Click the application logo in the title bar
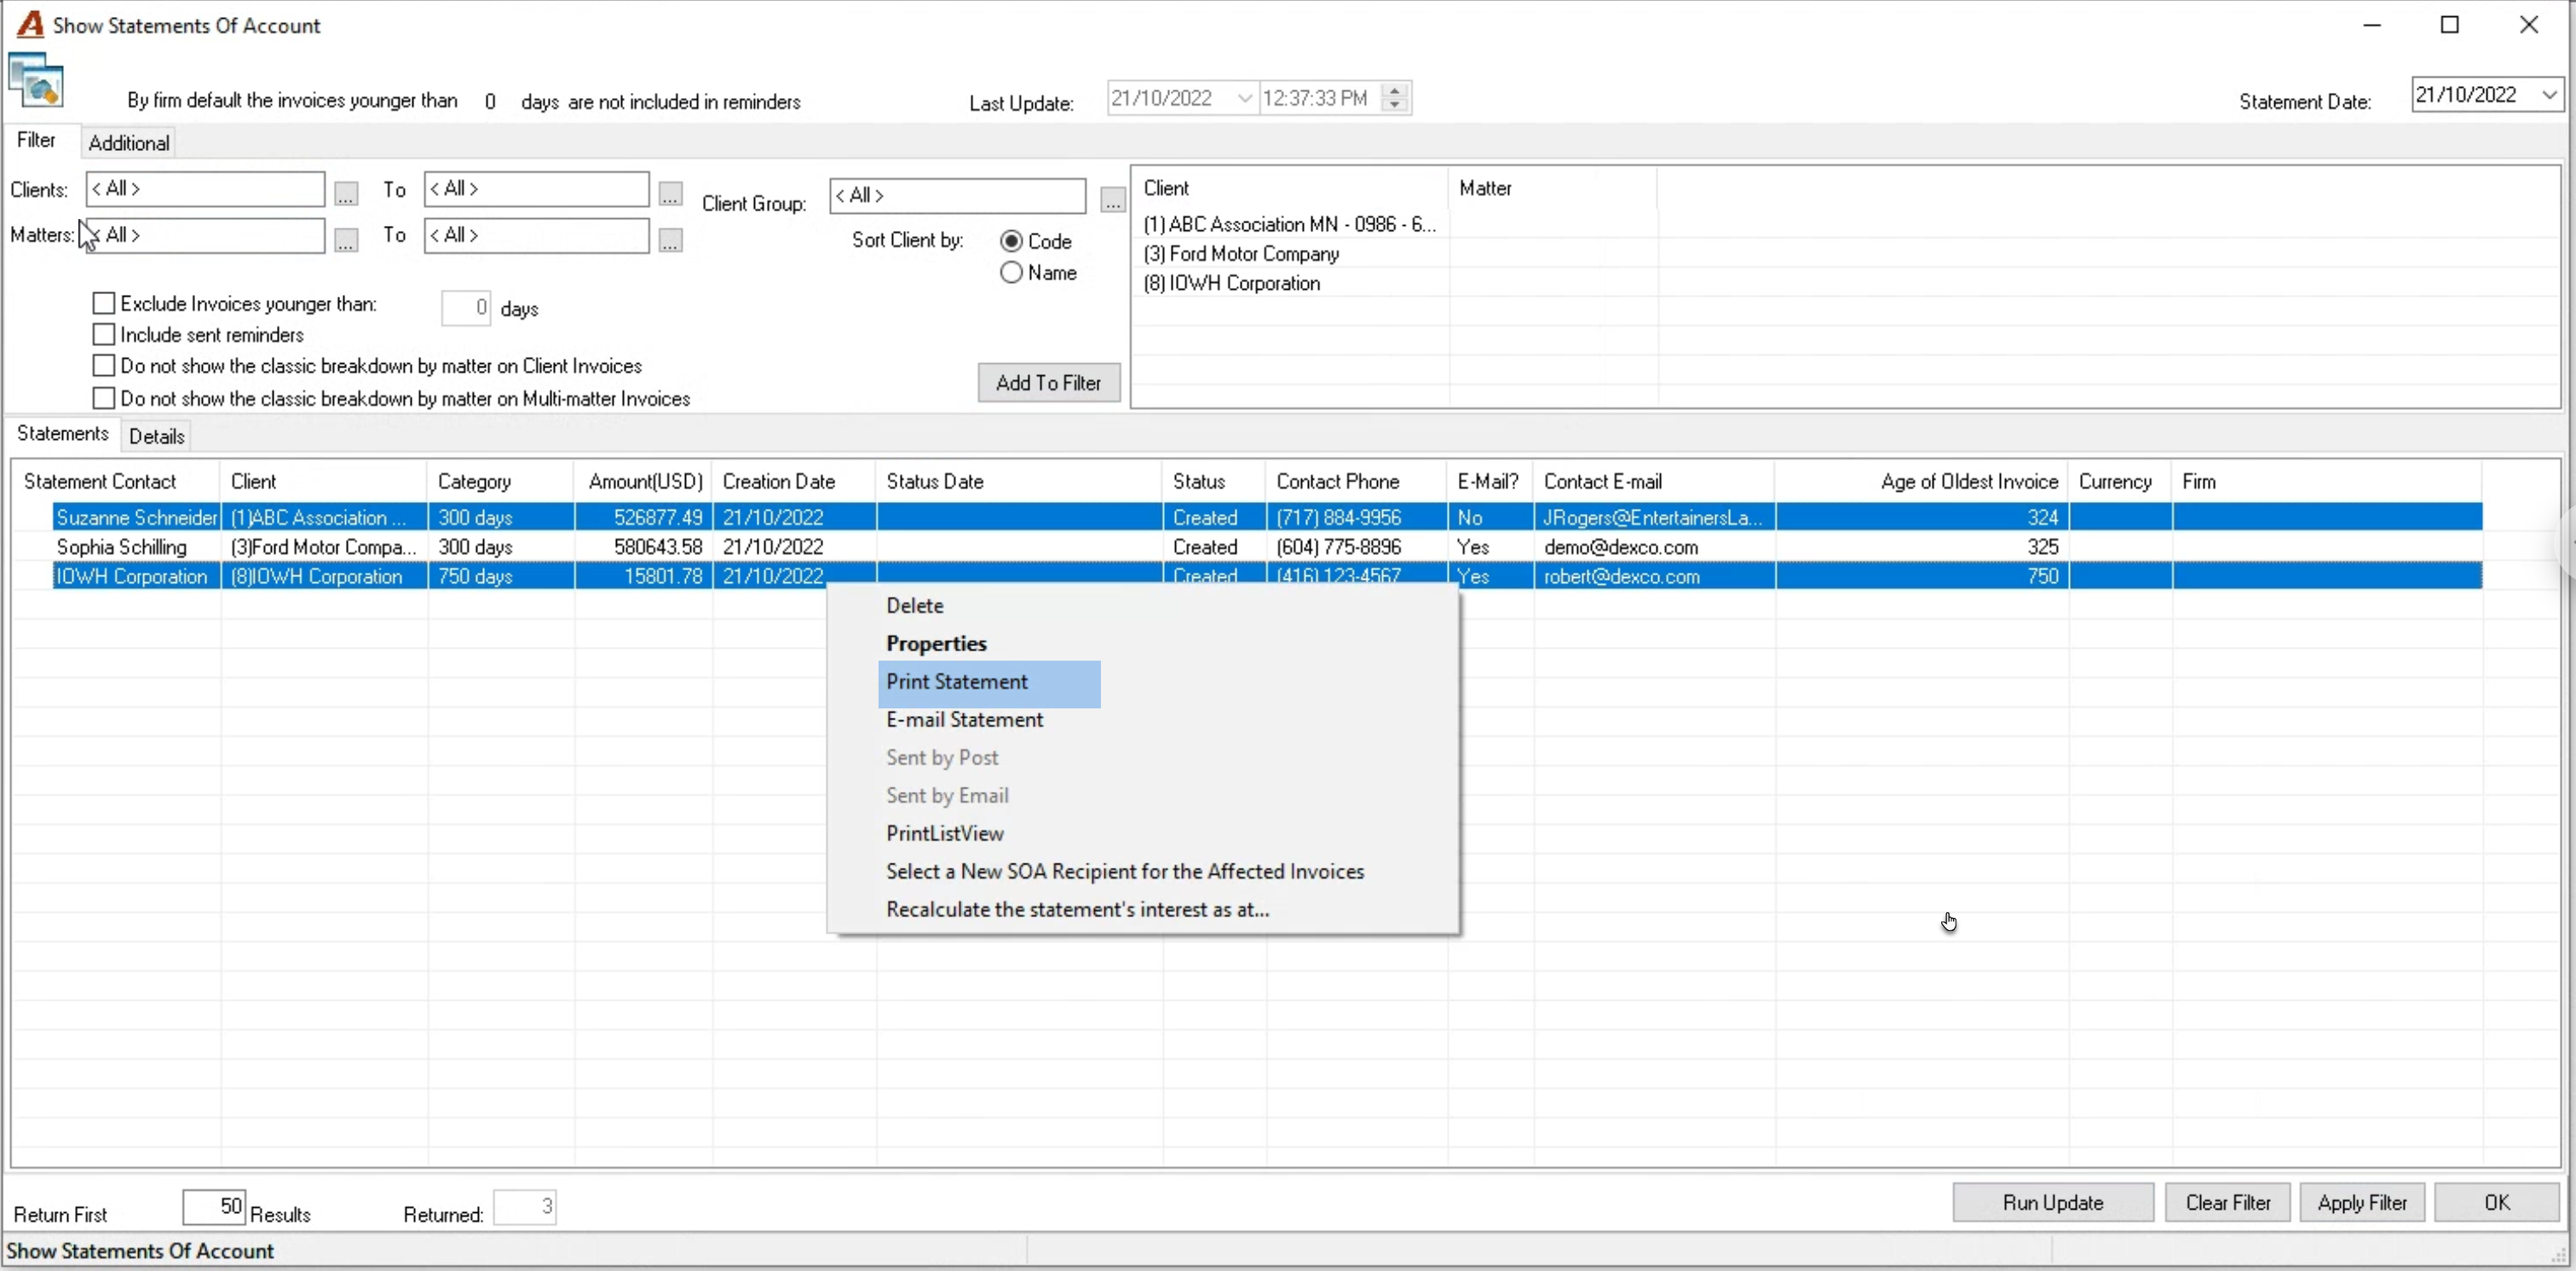This screenshot has width=2576, height=1271. pos(30,24)
